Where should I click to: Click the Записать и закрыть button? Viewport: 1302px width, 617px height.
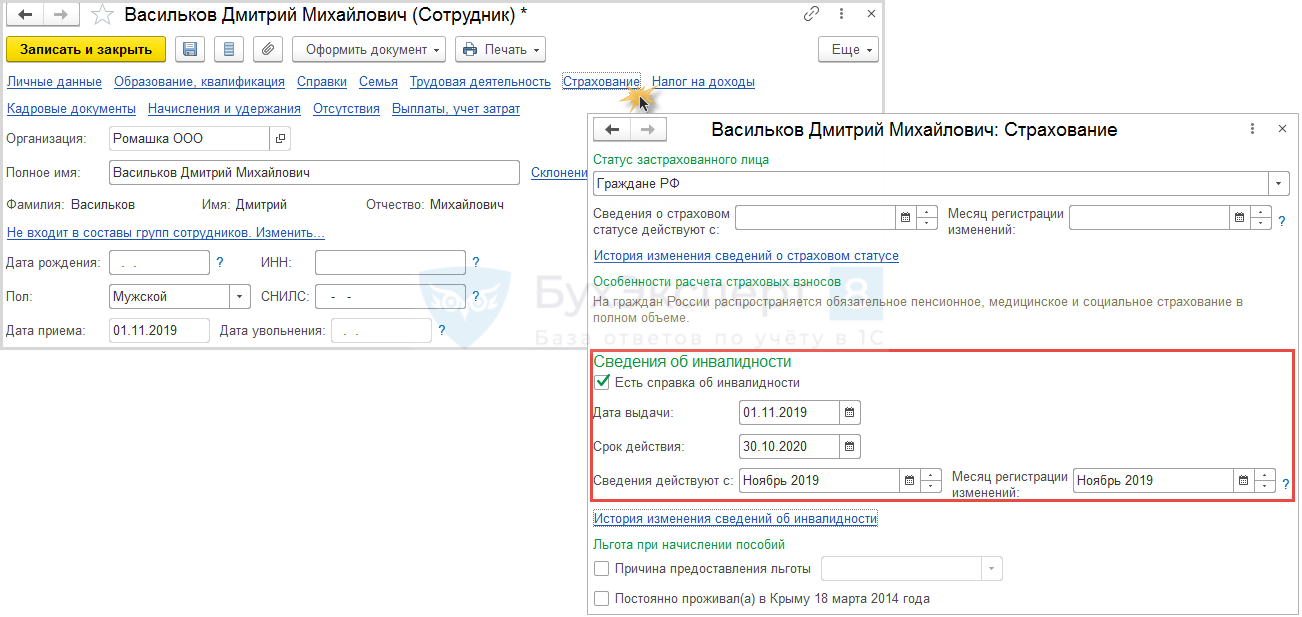click(86, 49)
